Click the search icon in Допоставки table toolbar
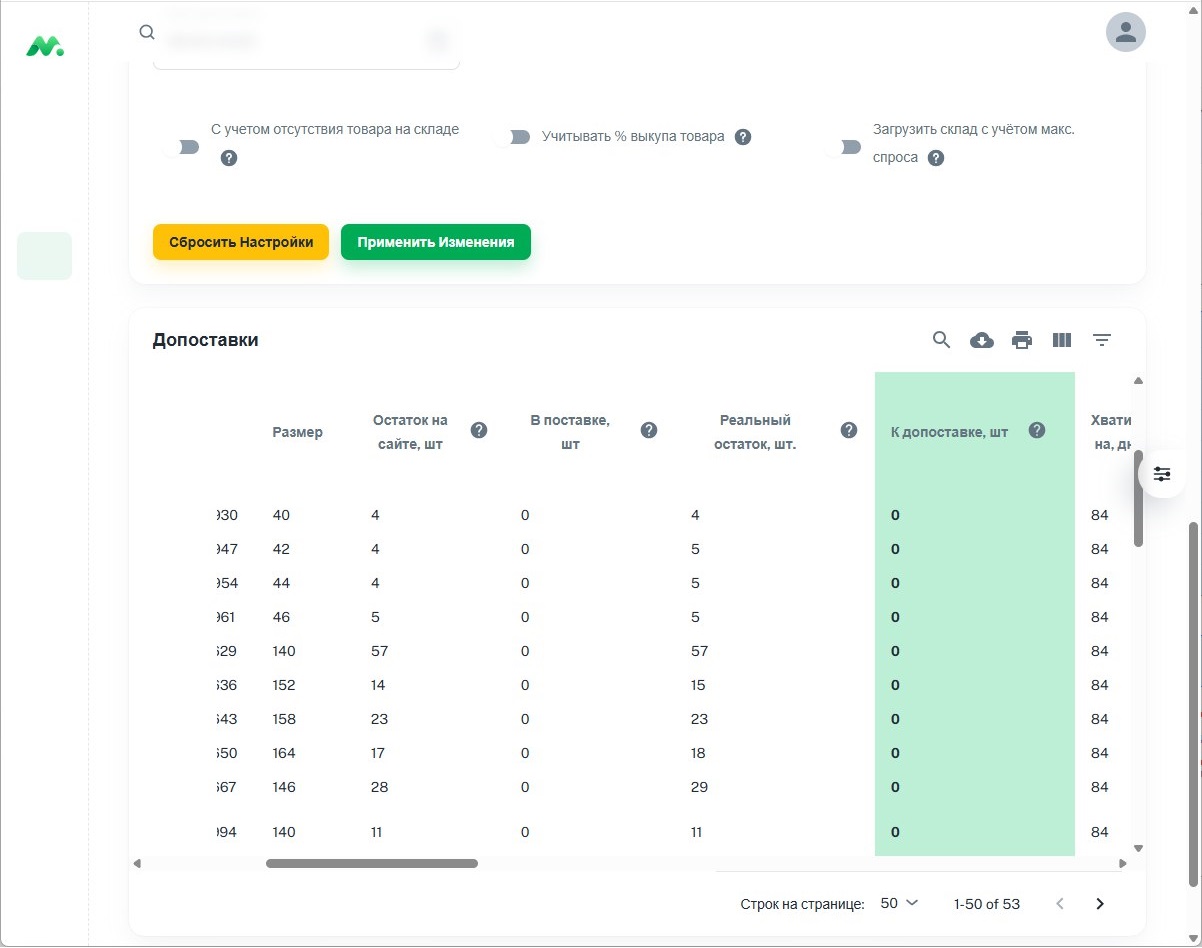 click(941, 340)
